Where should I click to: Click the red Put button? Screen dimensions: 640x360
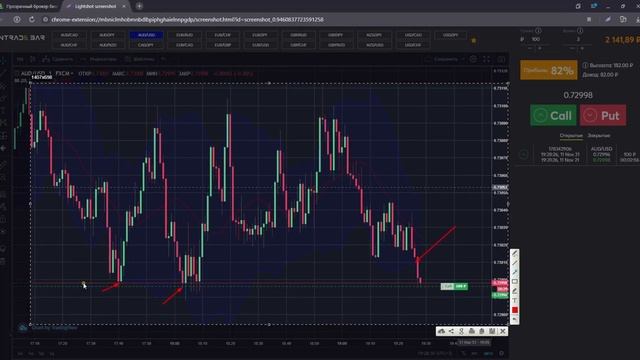[x=603, y=116]
